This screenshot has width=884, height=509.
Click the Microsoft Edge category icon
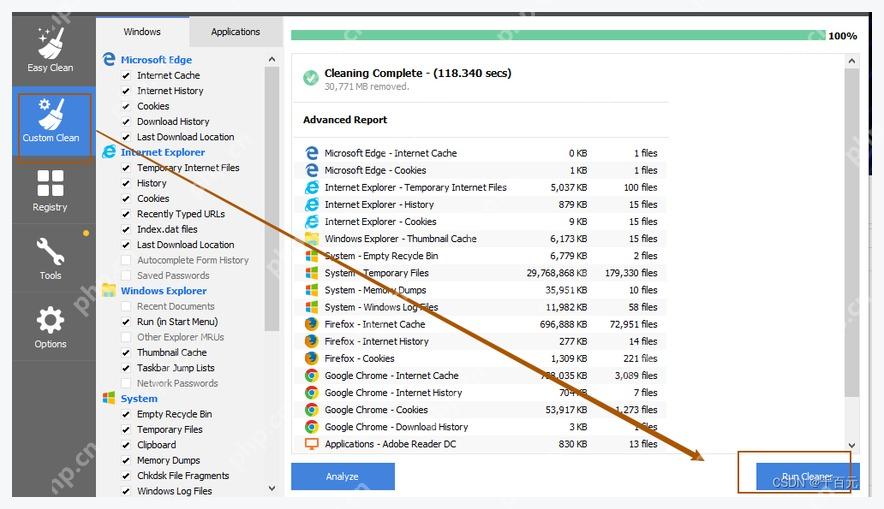[109, 59]
